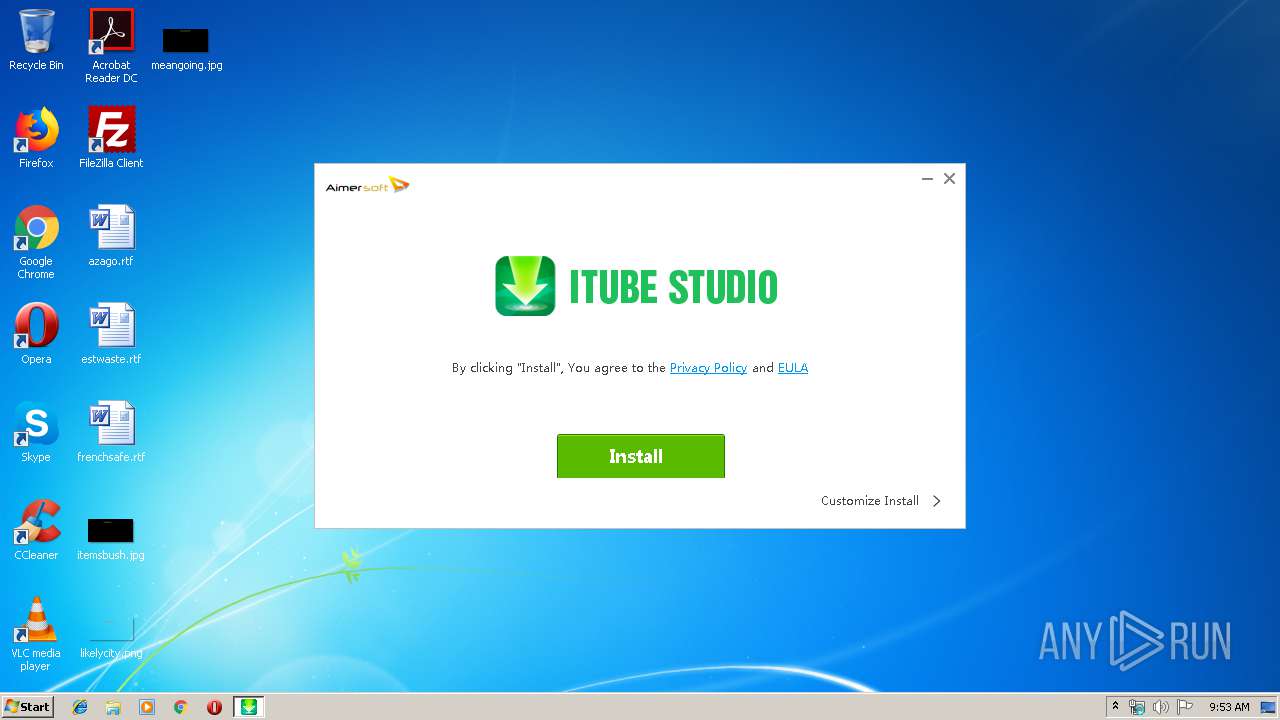1280x720 pixels.
Task: Select estwaste.rtf document on desktop
Action: click(x=111, y=334)
